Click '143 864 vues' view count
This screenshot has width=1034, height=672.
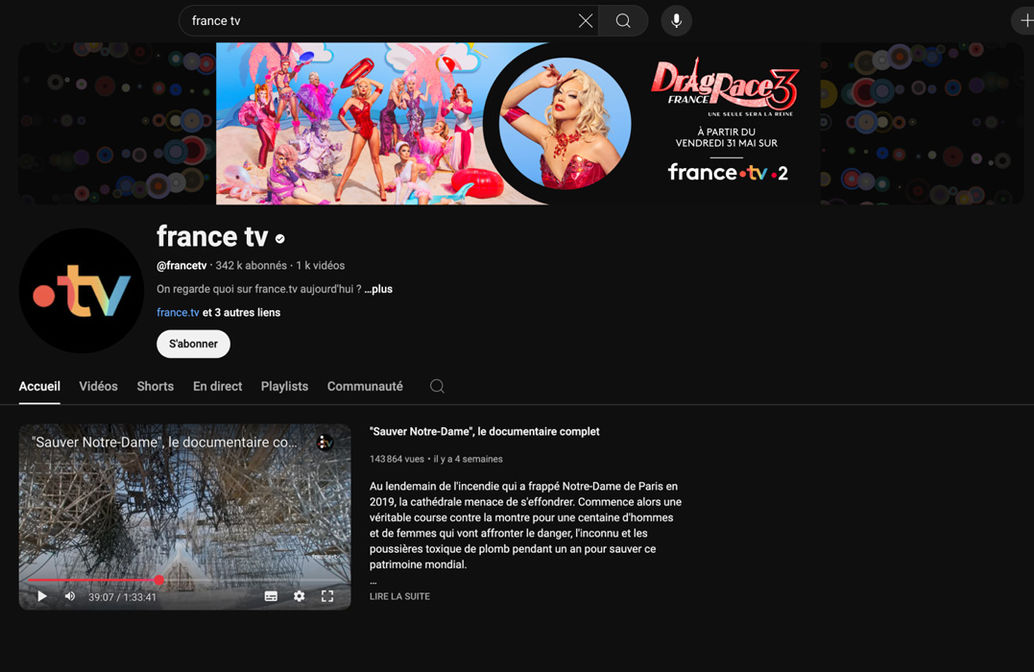tap(397, 459)
